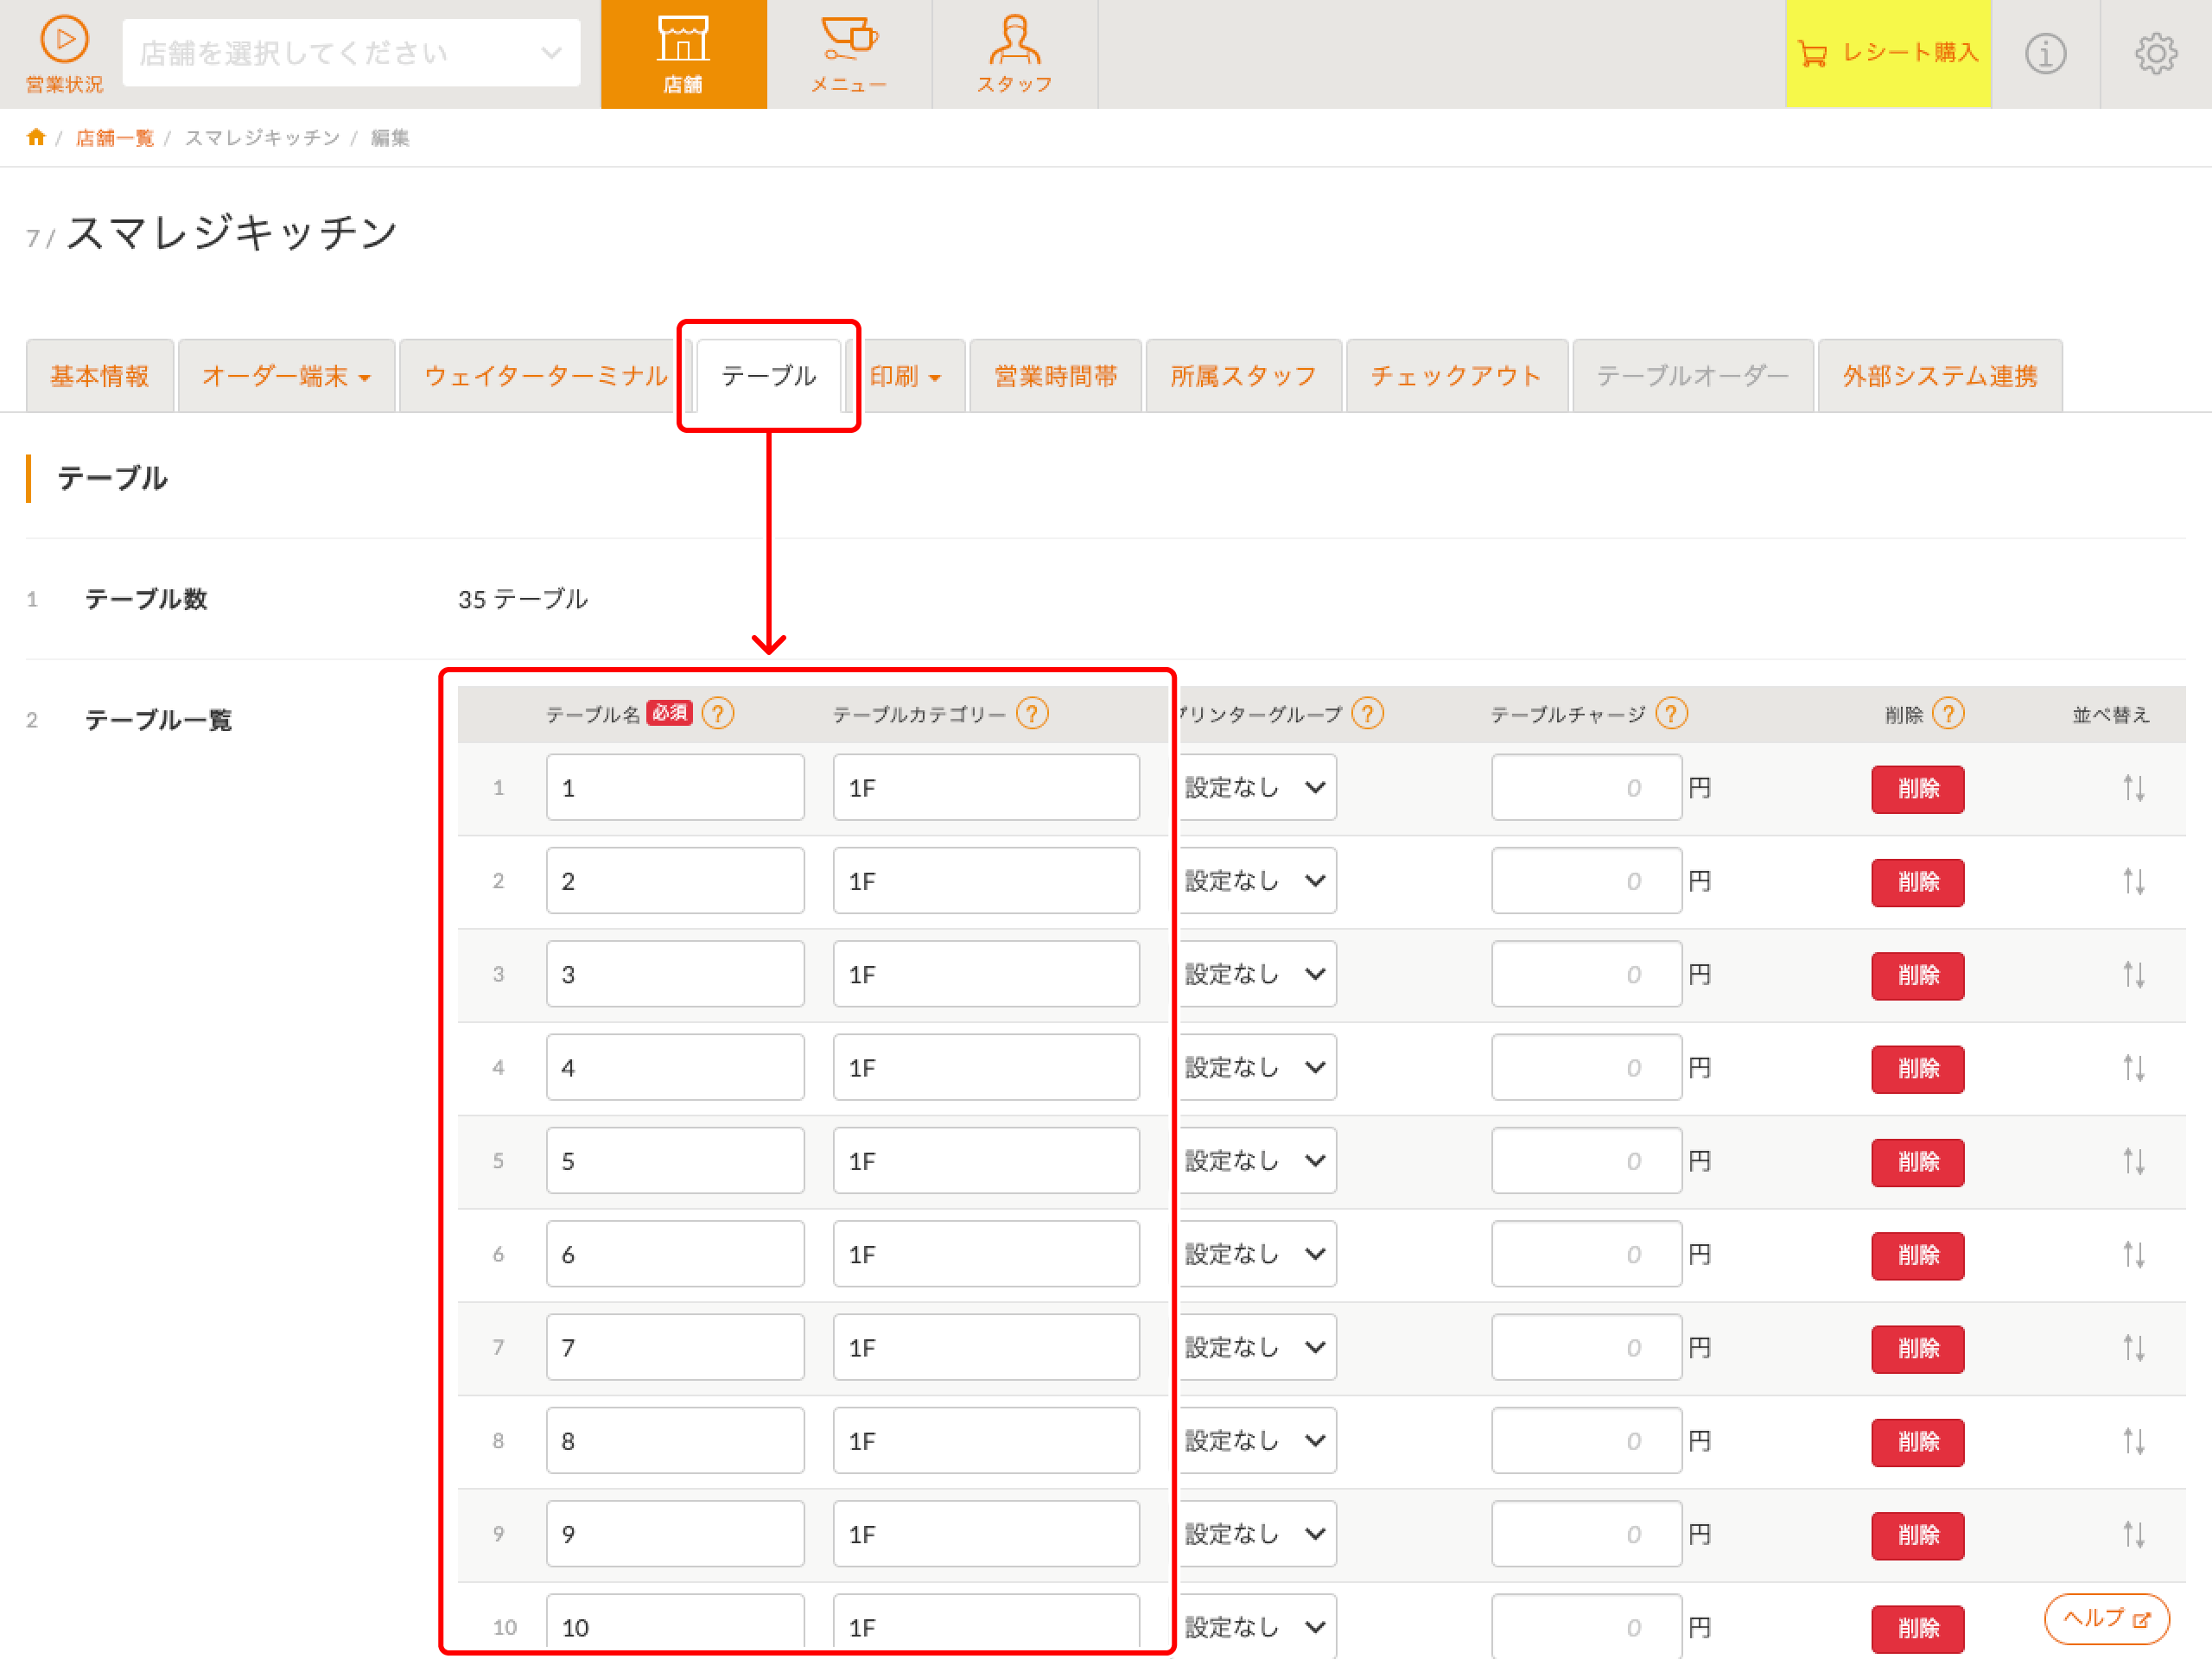Open the 外部システム連携 tab

coord(1940,376)
